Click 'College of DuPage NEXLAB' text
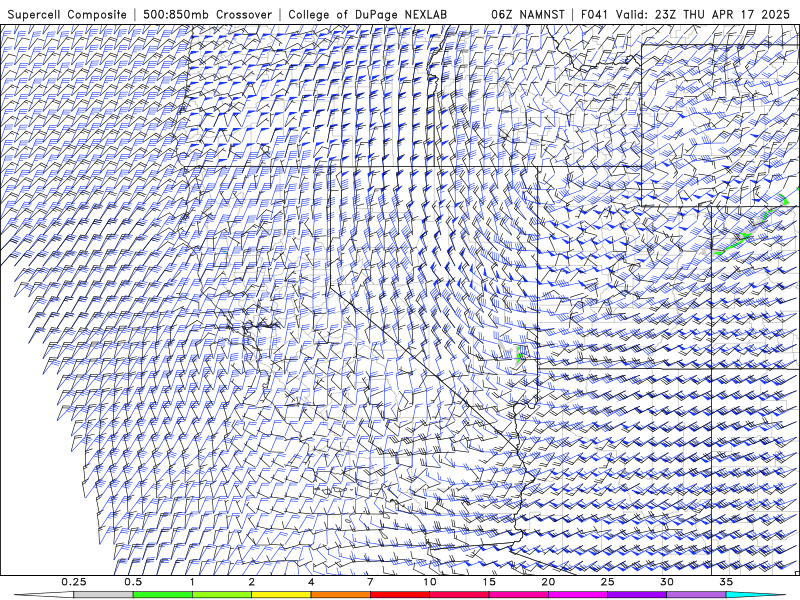 367,15
